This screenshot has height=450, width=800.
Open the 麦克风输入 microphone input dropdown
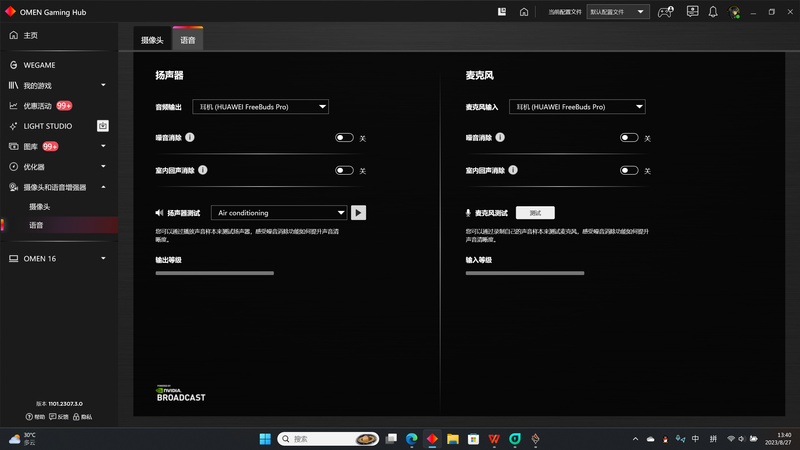(577, 107)
